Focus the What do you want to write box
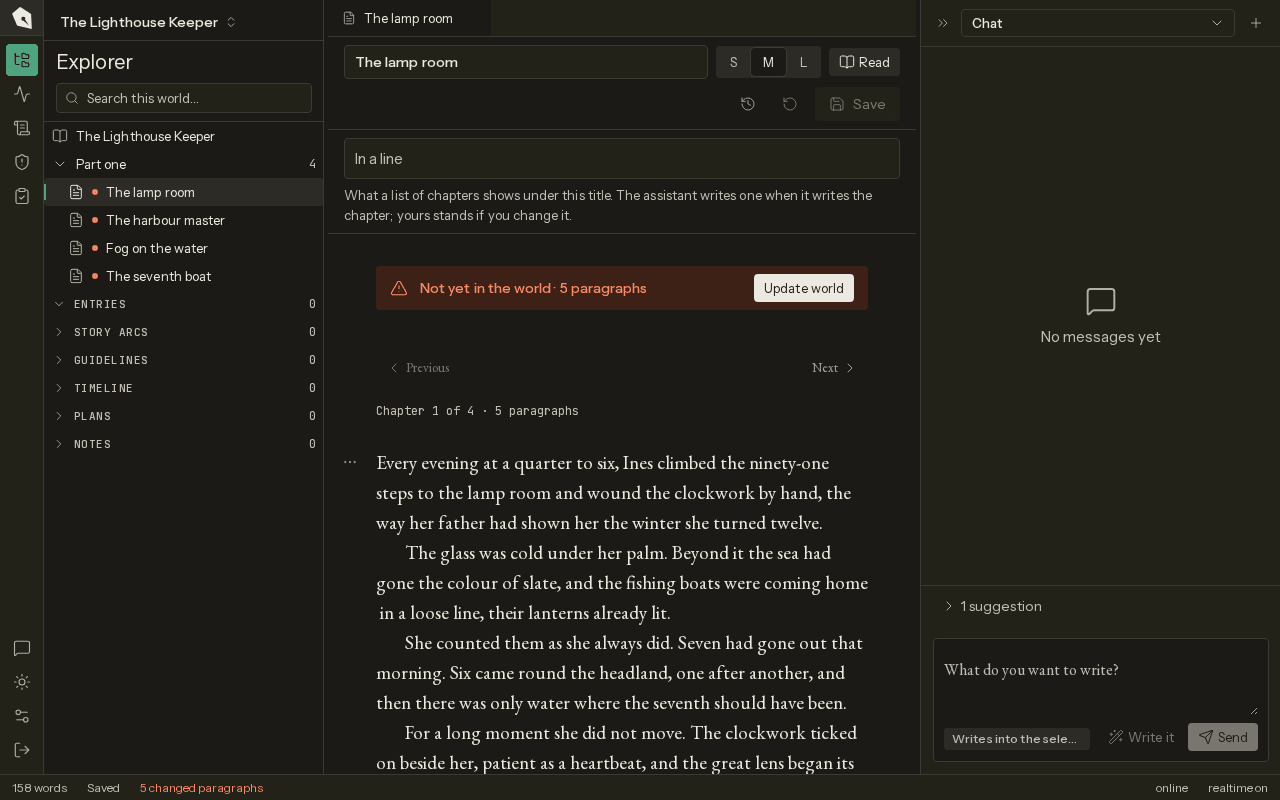The image size is (1280, 800). (1100, 681)
